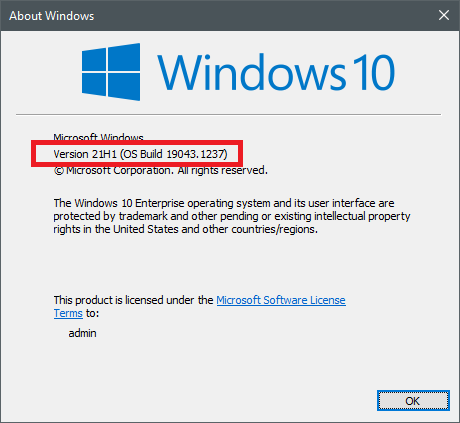
Task: Confirm with the OK button
Action: (413, 401)
